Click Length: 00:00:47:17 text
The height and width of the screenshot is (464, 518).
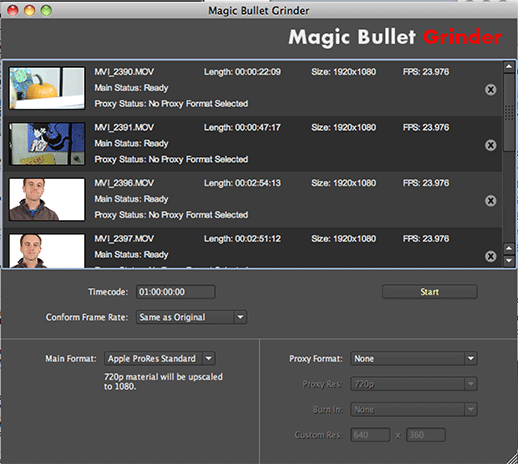[x=242, y=128]
